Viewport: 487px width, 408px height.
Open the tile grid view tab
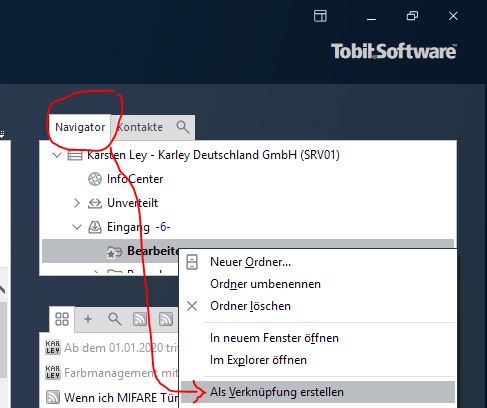tap(62, 319)
